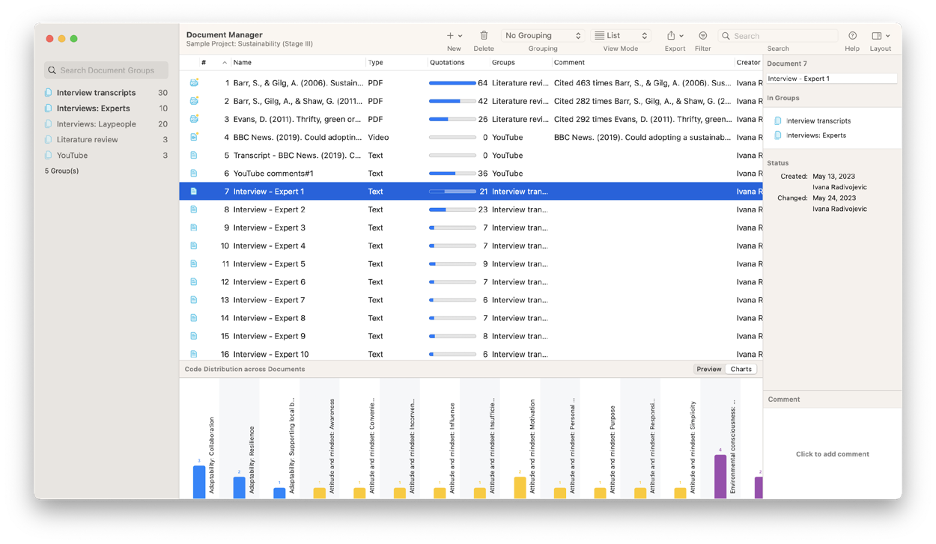Sort by the Creator column header
Image resolution: width=936 pixels, height=544 pixels.
[x=748, y=62]
